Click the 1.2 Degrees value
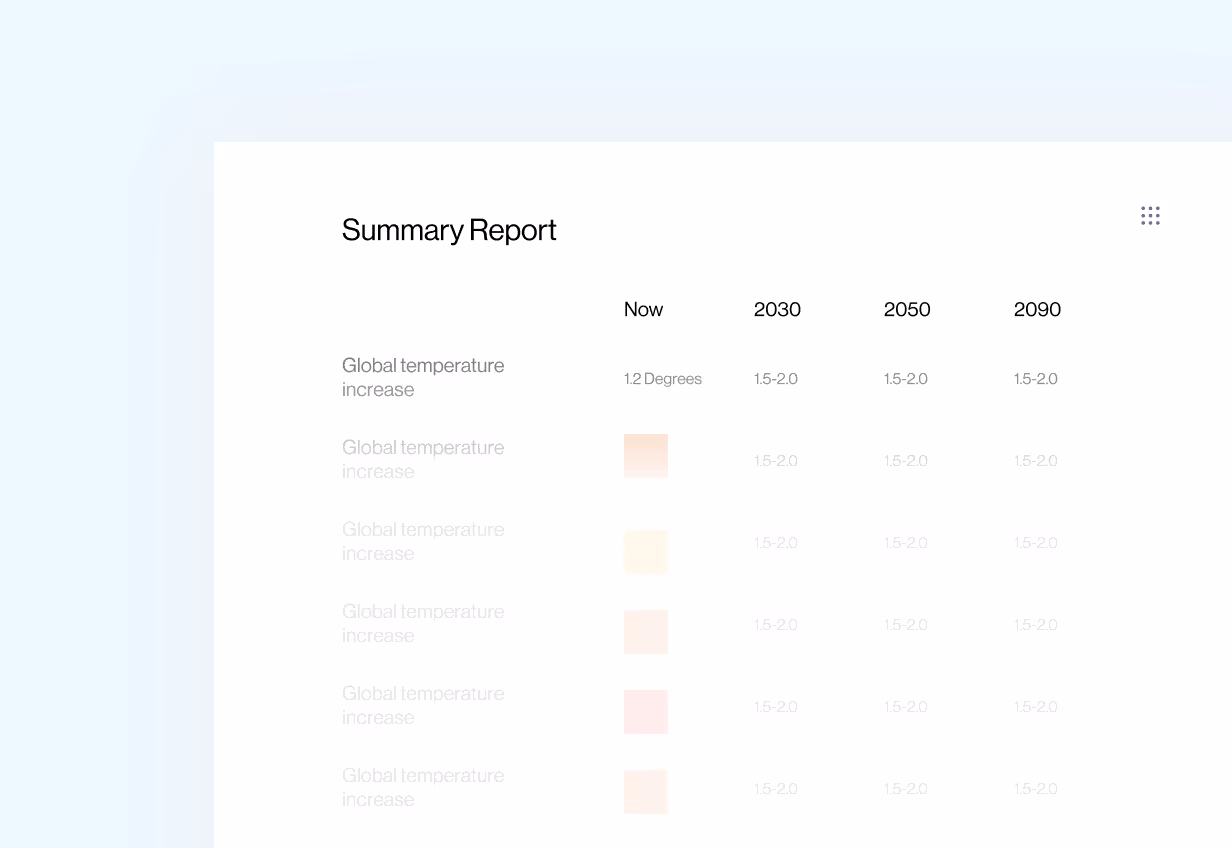 coord(663,379)
